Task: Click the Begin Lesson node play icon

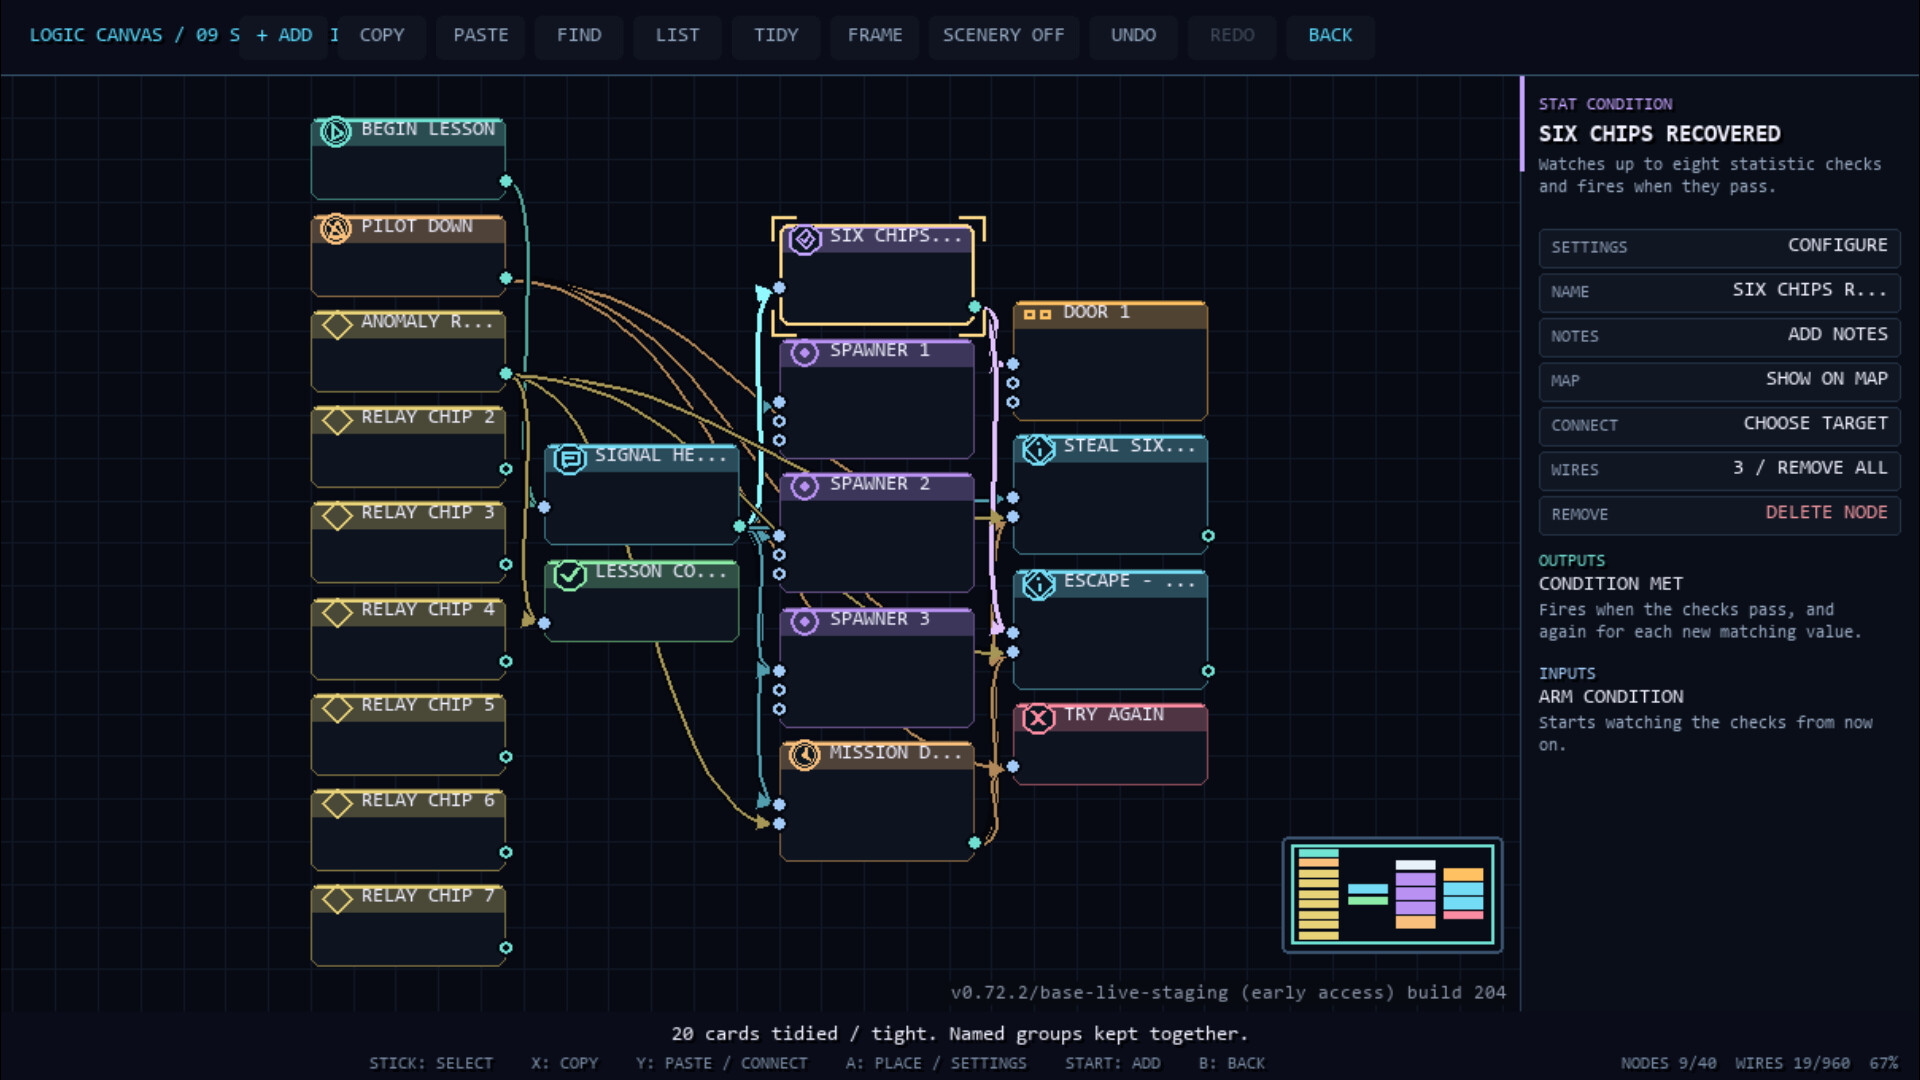Action: click(x=336, y=132)
